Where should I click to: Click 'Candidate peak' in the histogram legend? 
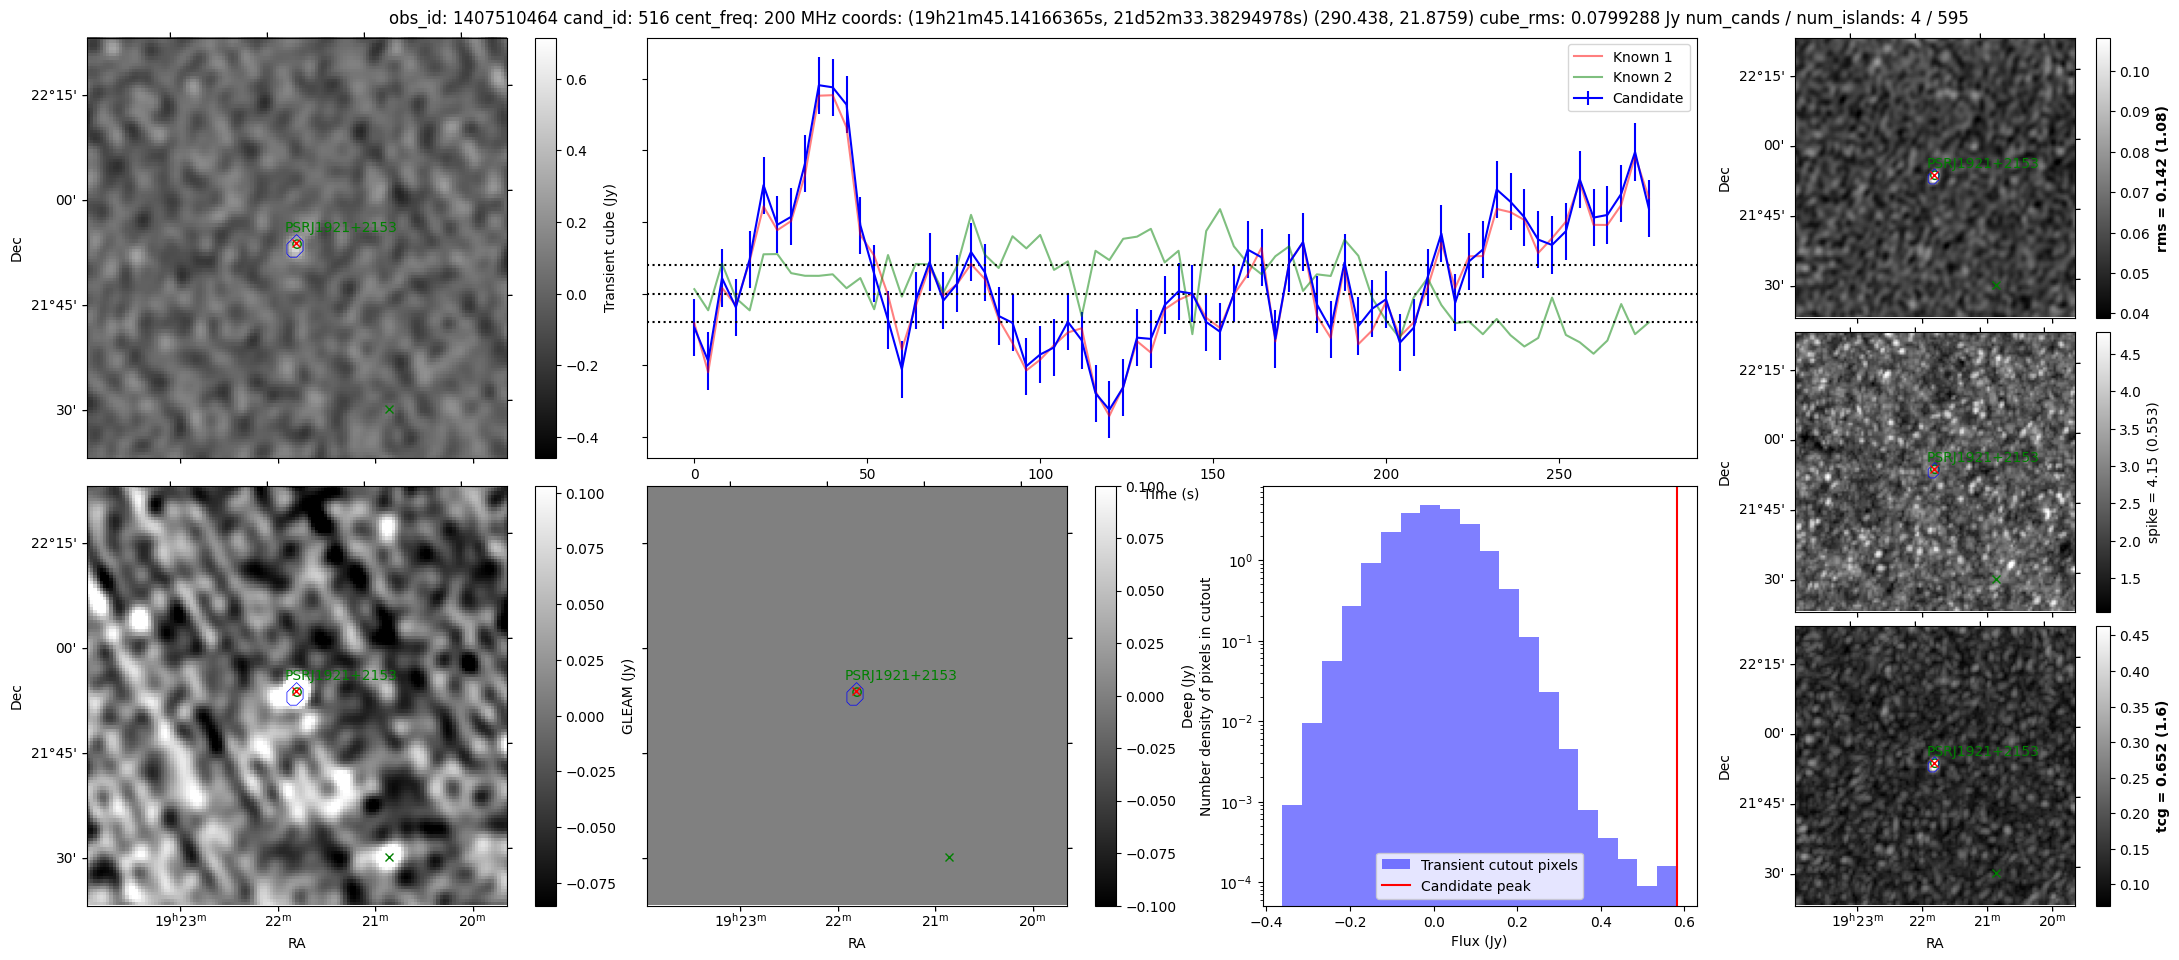[1475, 886]
